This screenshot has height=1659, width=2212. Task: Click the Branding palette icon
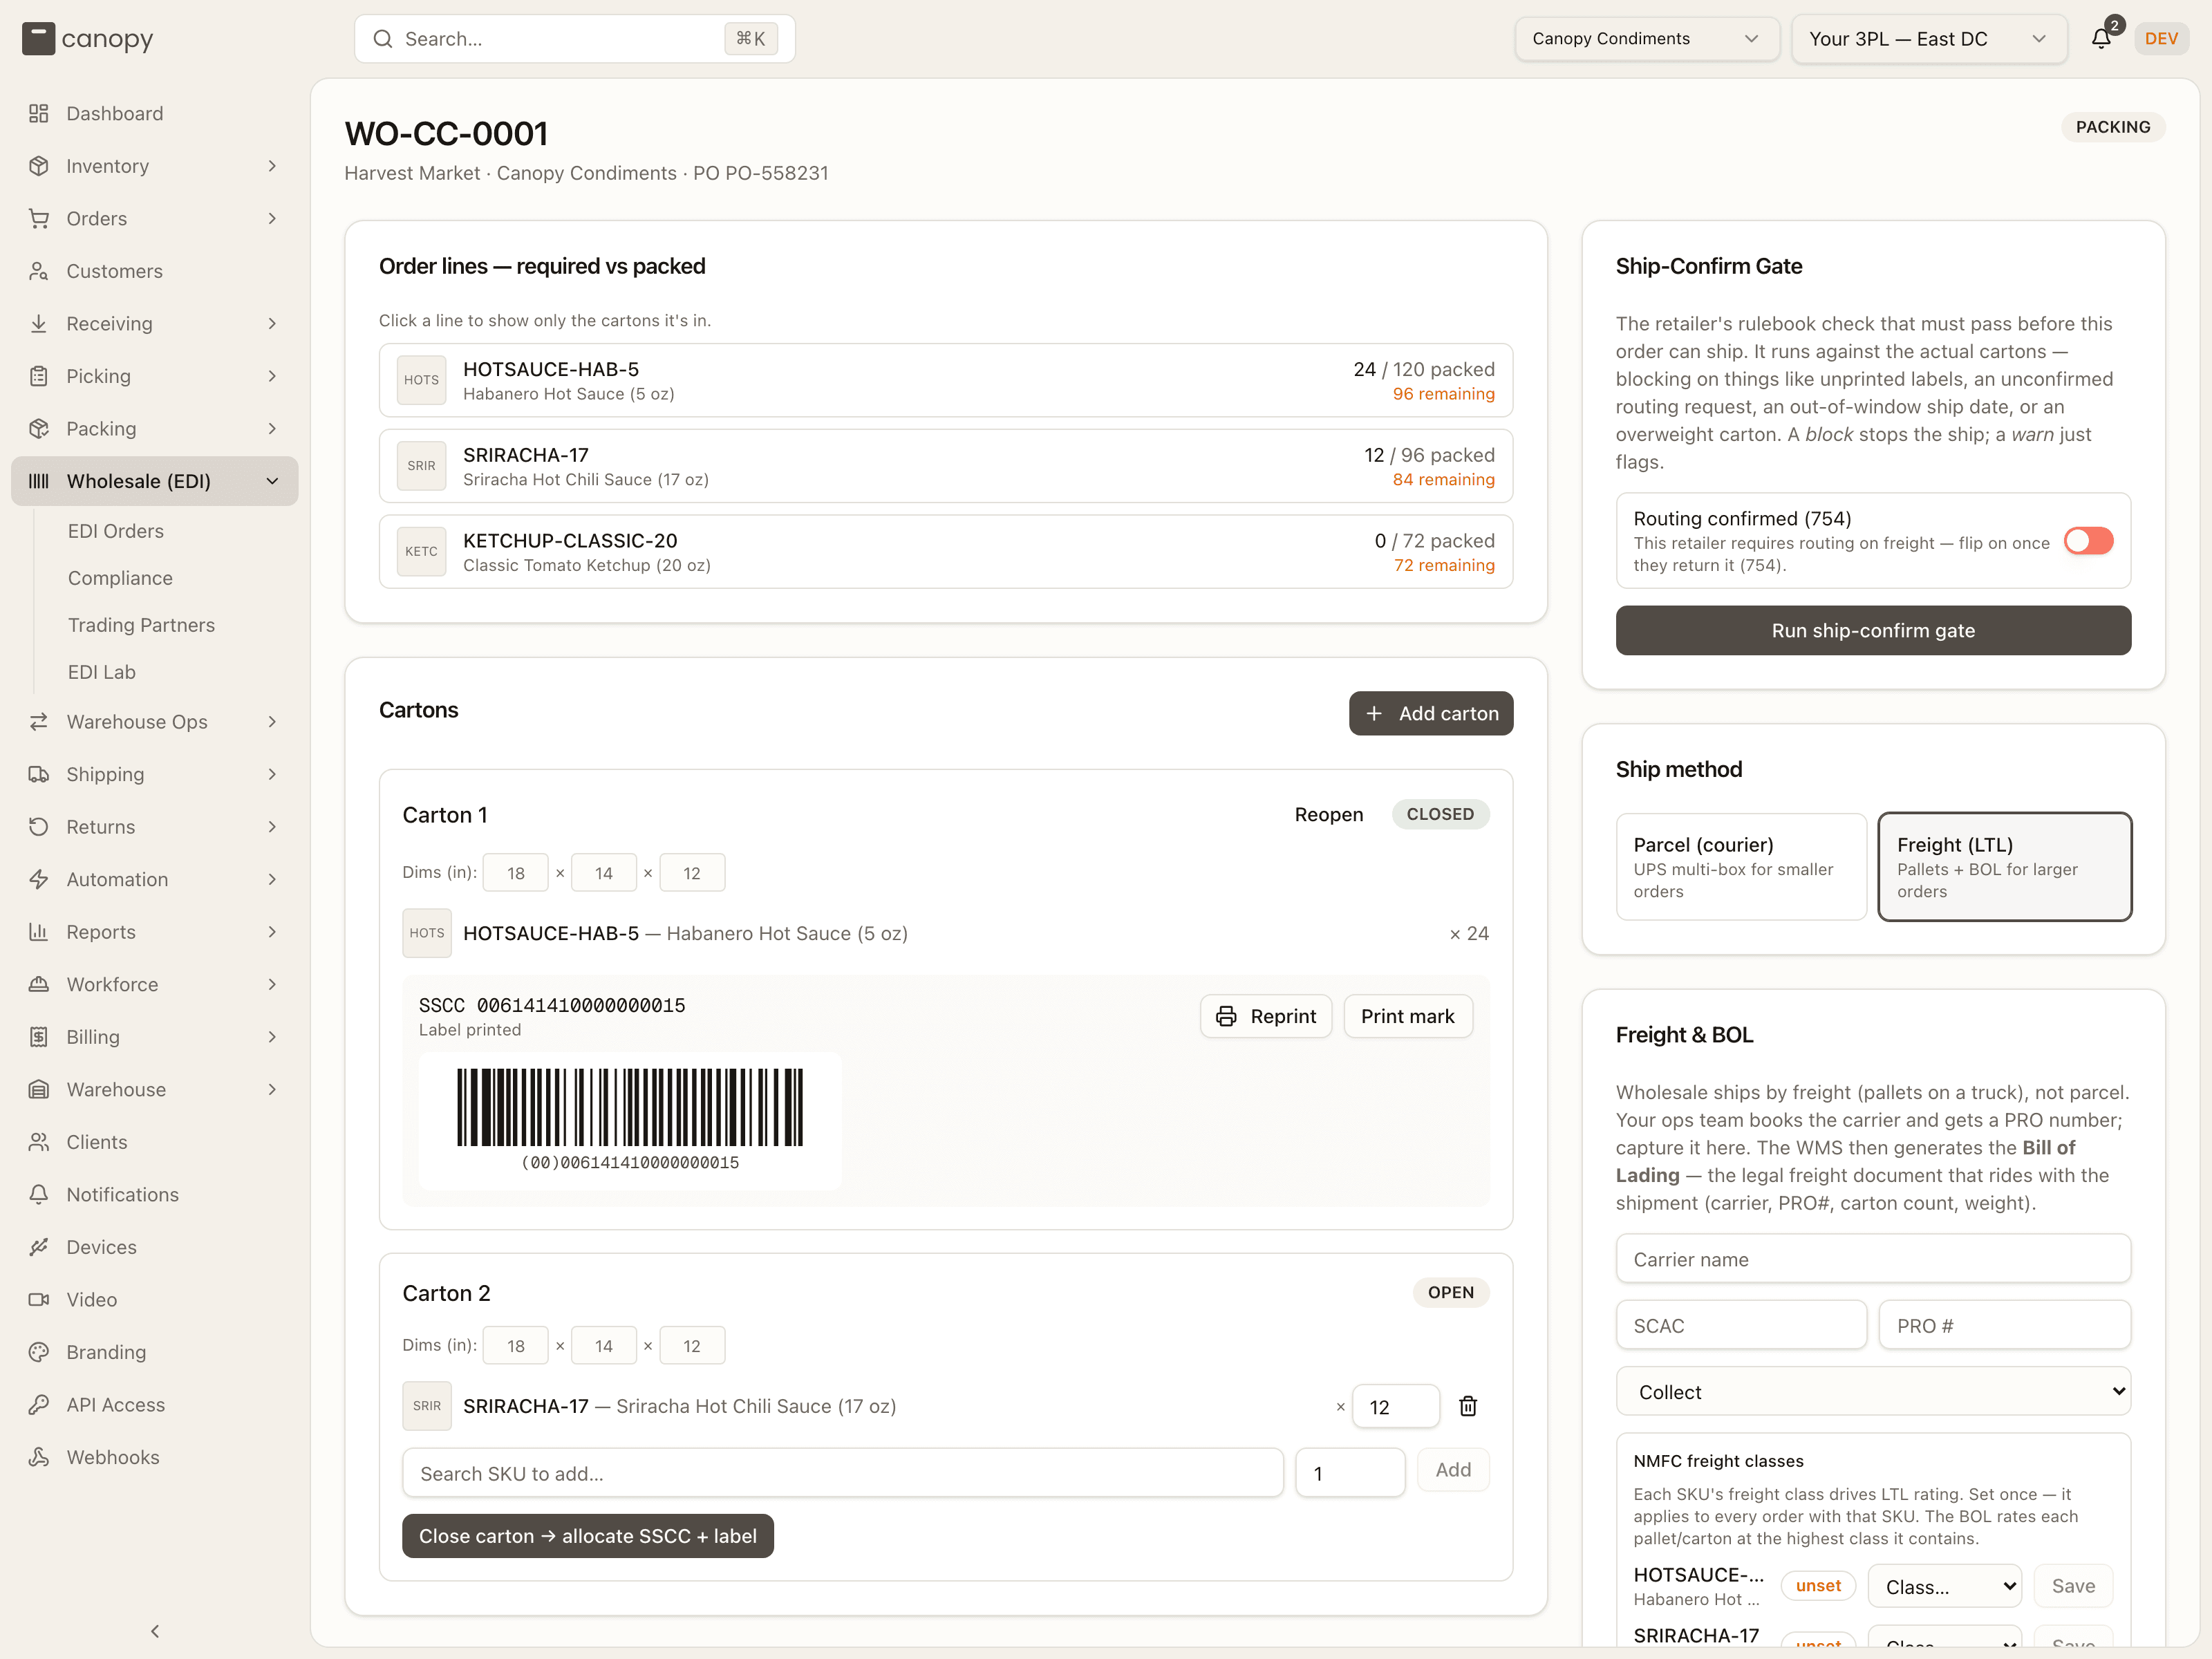(x=39, y=1352)
